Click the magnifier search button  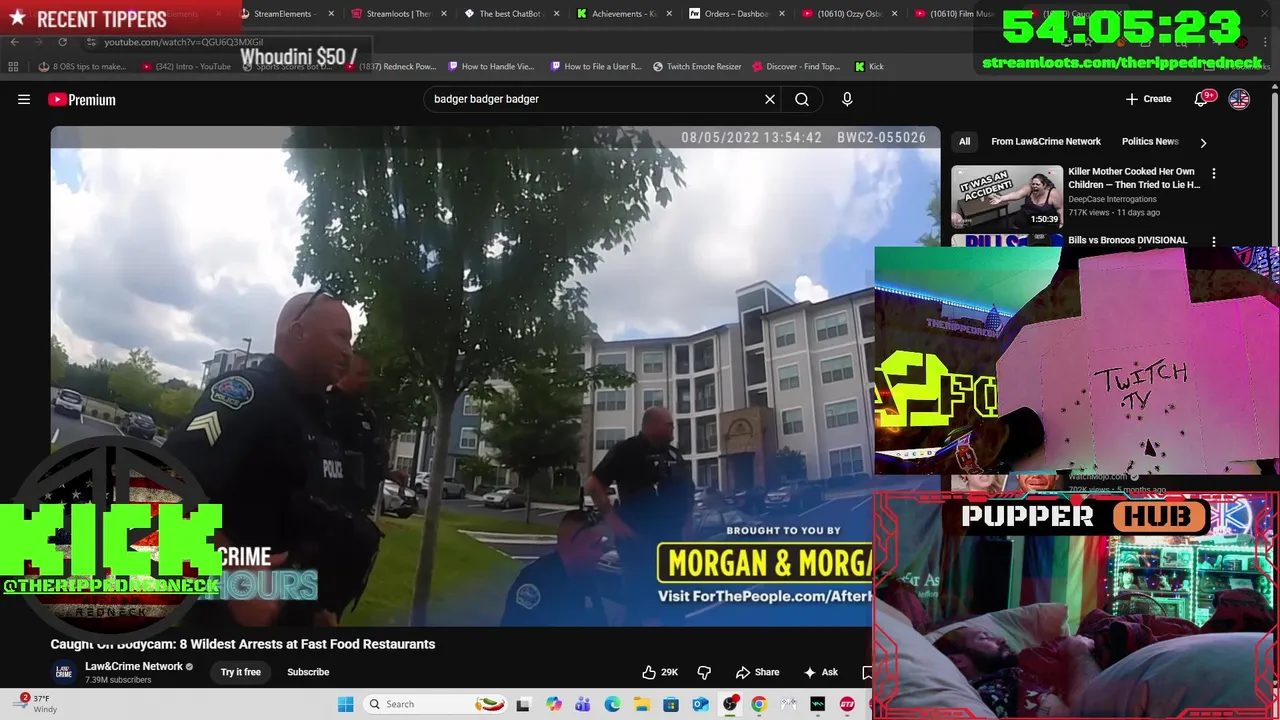click(x=802, y=99)
